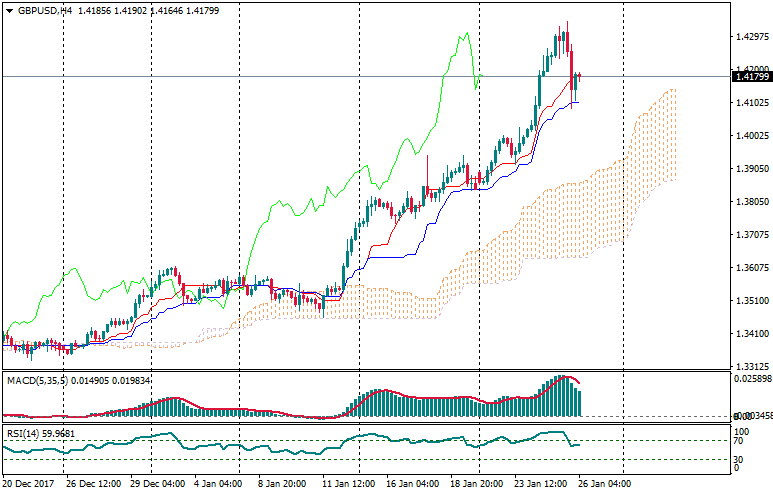773x495 pixels.
Task: Click the 4 Jan 04:00 time label
Action: 216,484
